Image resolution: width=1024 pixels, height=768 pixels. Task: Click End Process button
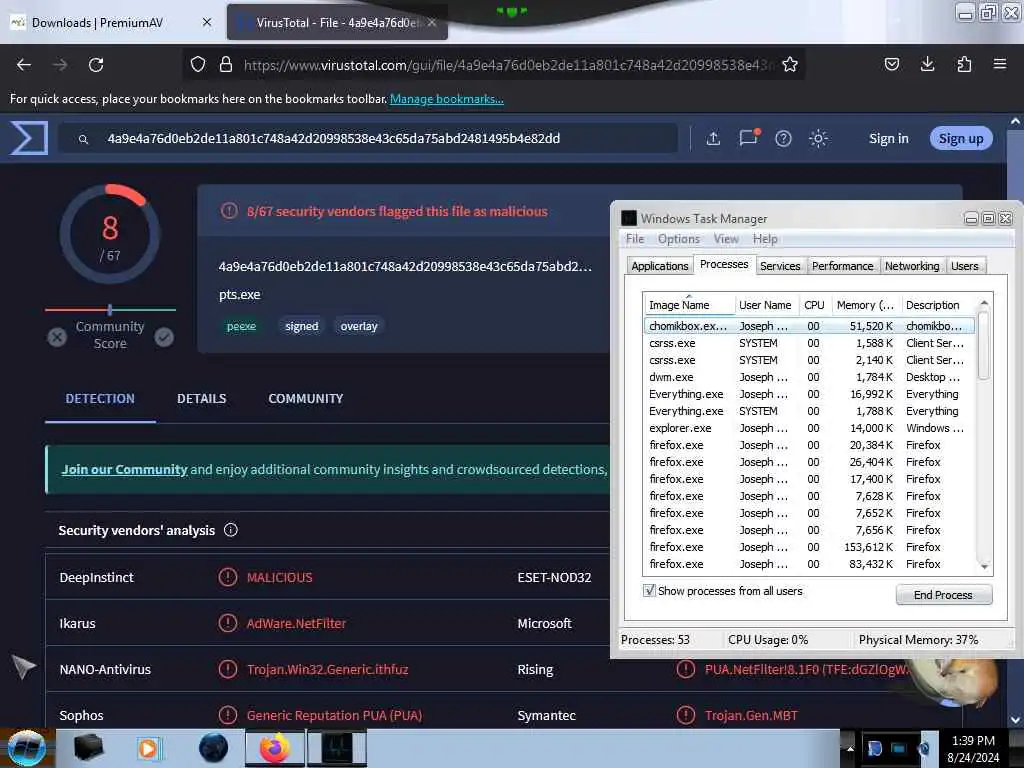(944, 595)
